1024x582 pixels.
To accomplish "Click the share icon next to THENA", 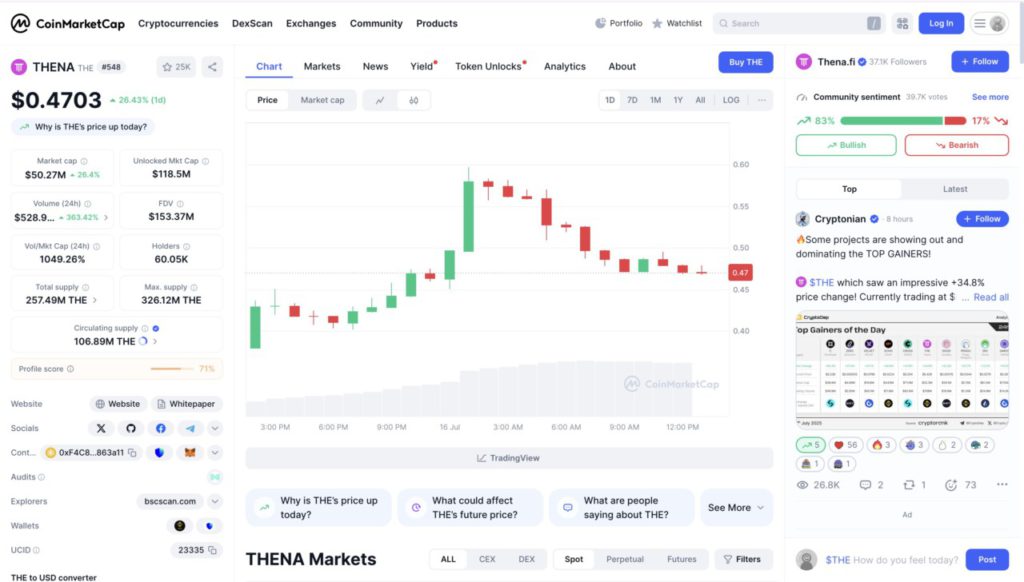I will (x=212, y=67).
